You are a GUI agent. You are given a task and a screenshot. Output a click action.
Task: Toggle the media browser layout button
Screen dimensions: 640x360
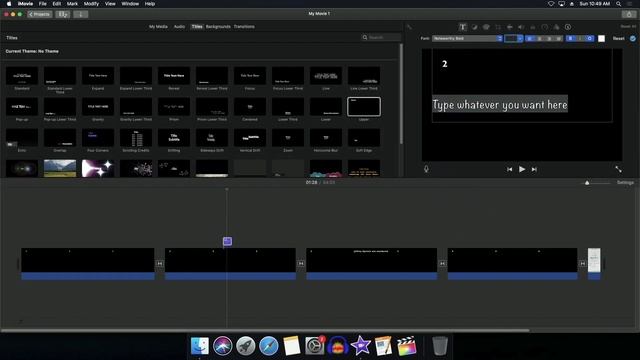click(62, 14)
